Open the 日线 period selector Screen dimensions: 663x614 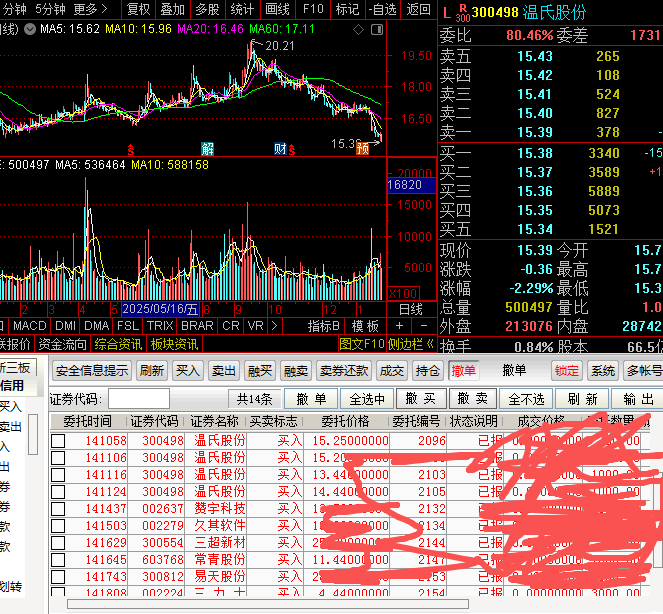tap(411, 310)
